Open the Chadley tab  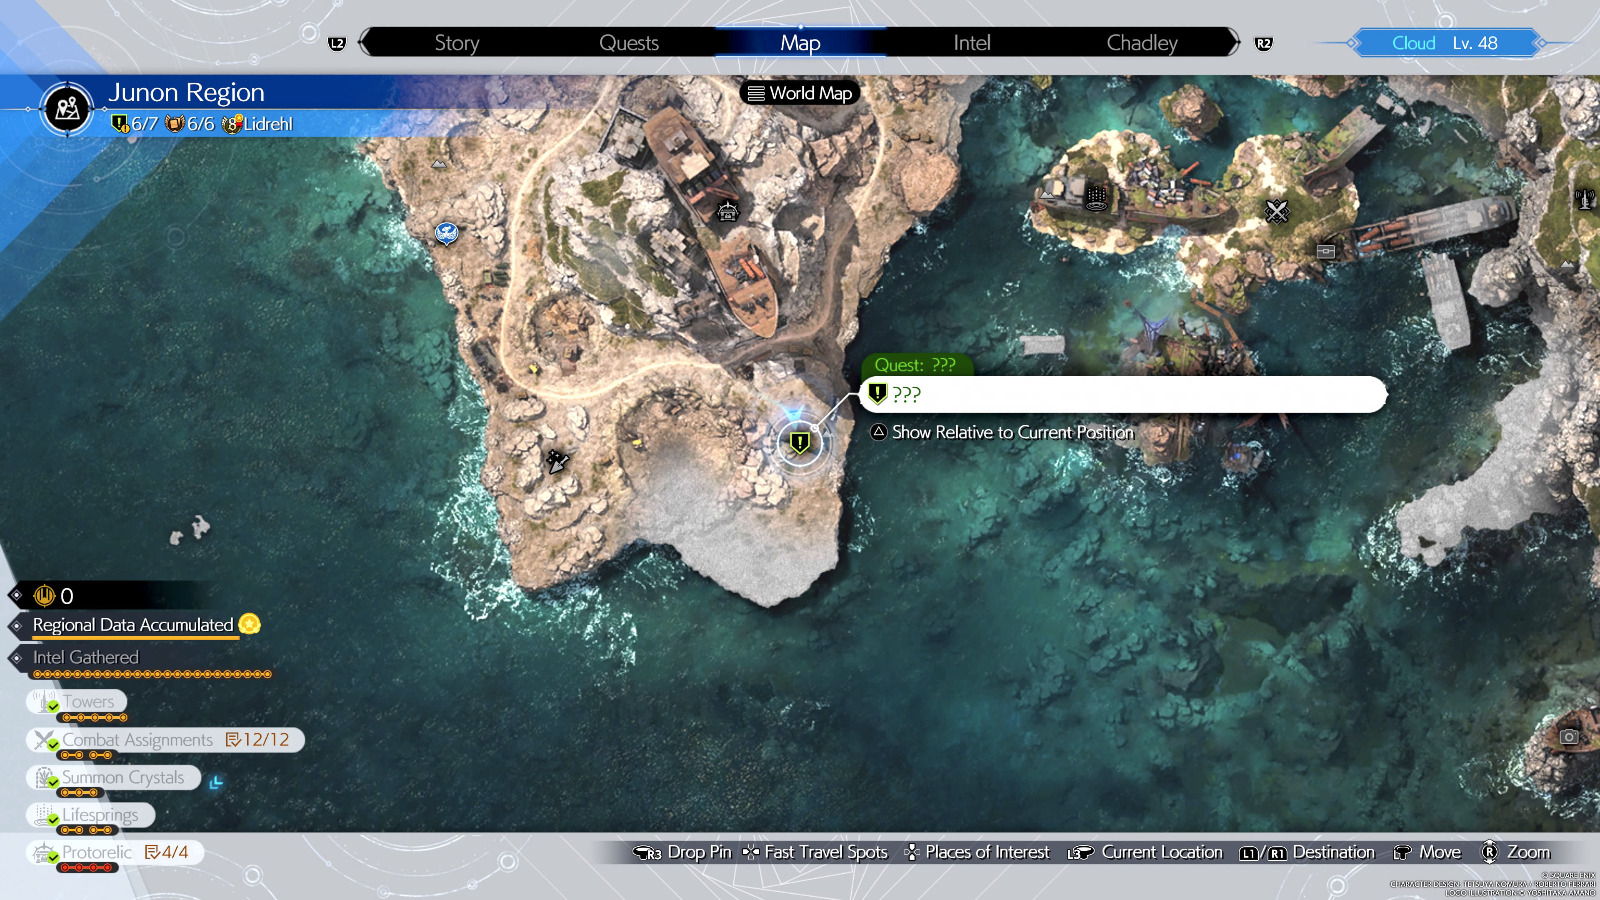point(1141,43)
